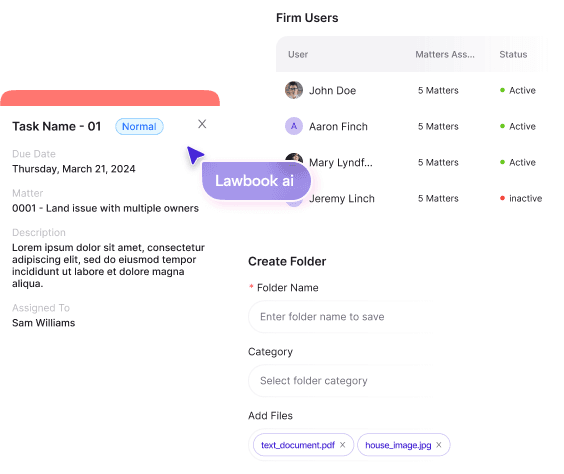Click the text_document.pdf file name
This screenshot has height=474, width=564.
pos(298,445)
